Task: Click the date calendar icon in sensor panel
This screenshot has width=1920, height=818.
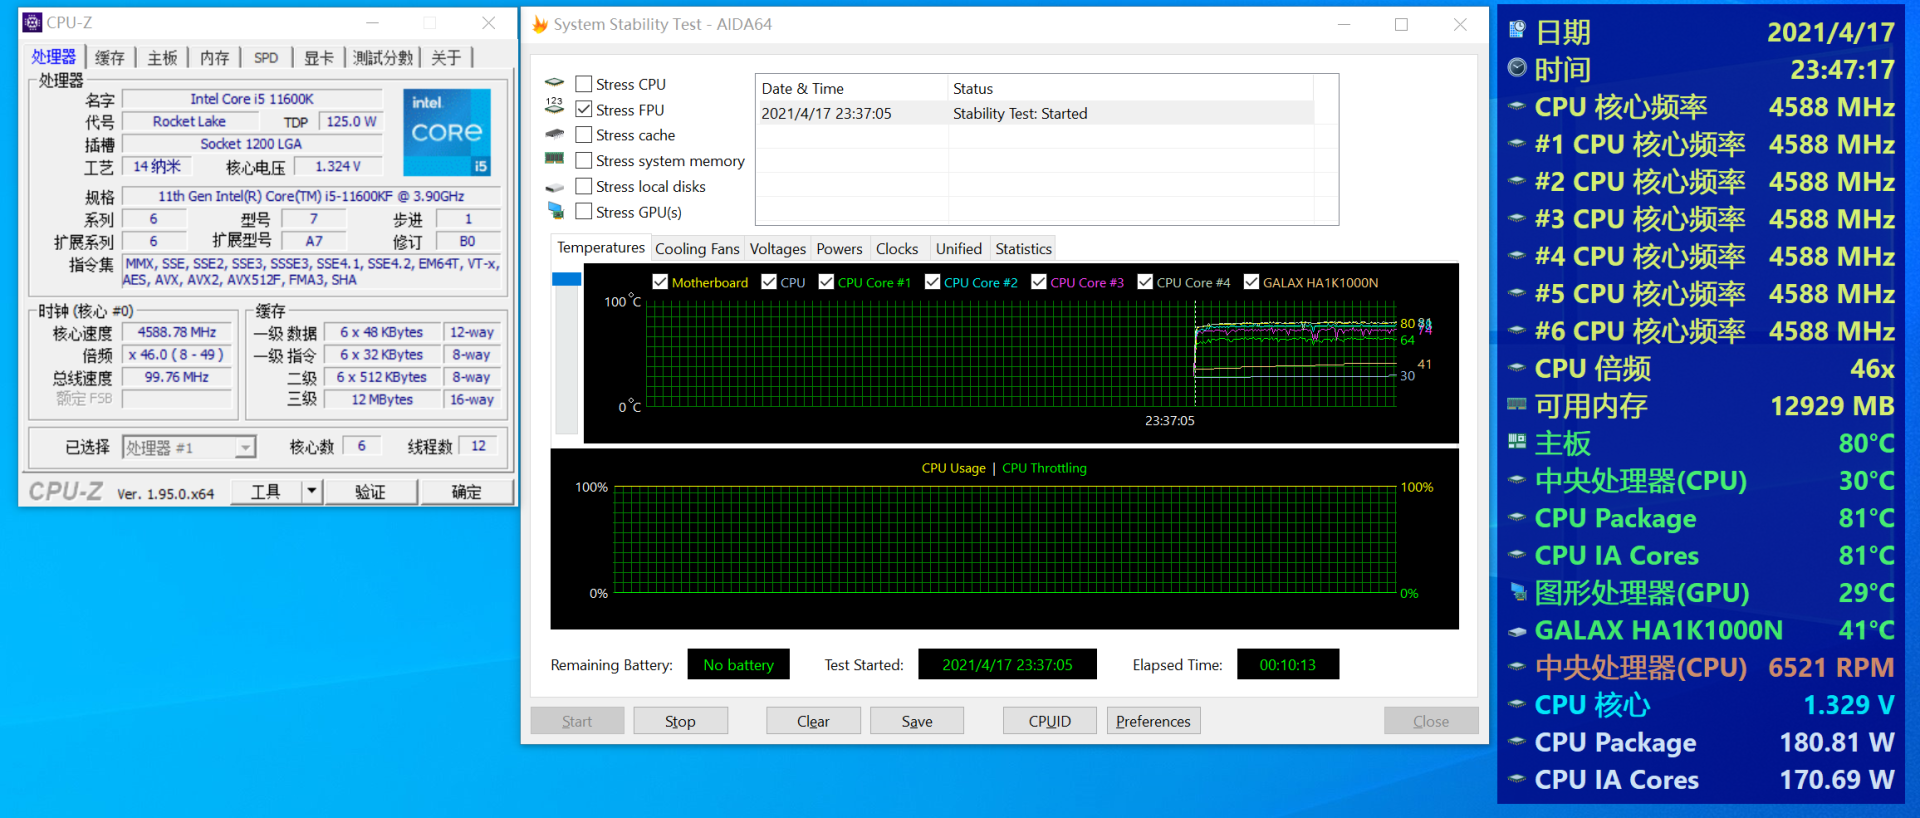Action: 1517,31
